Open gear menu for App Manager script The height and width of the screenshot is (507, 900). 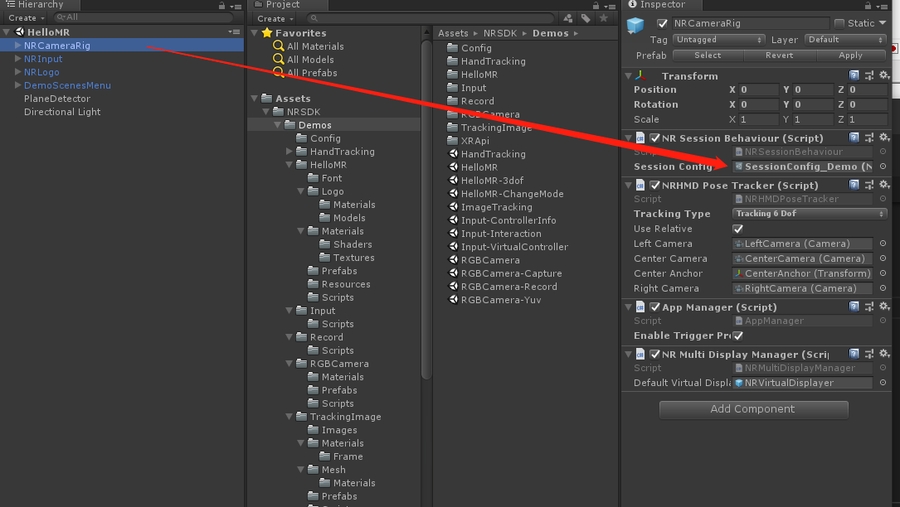click(884, 307)
